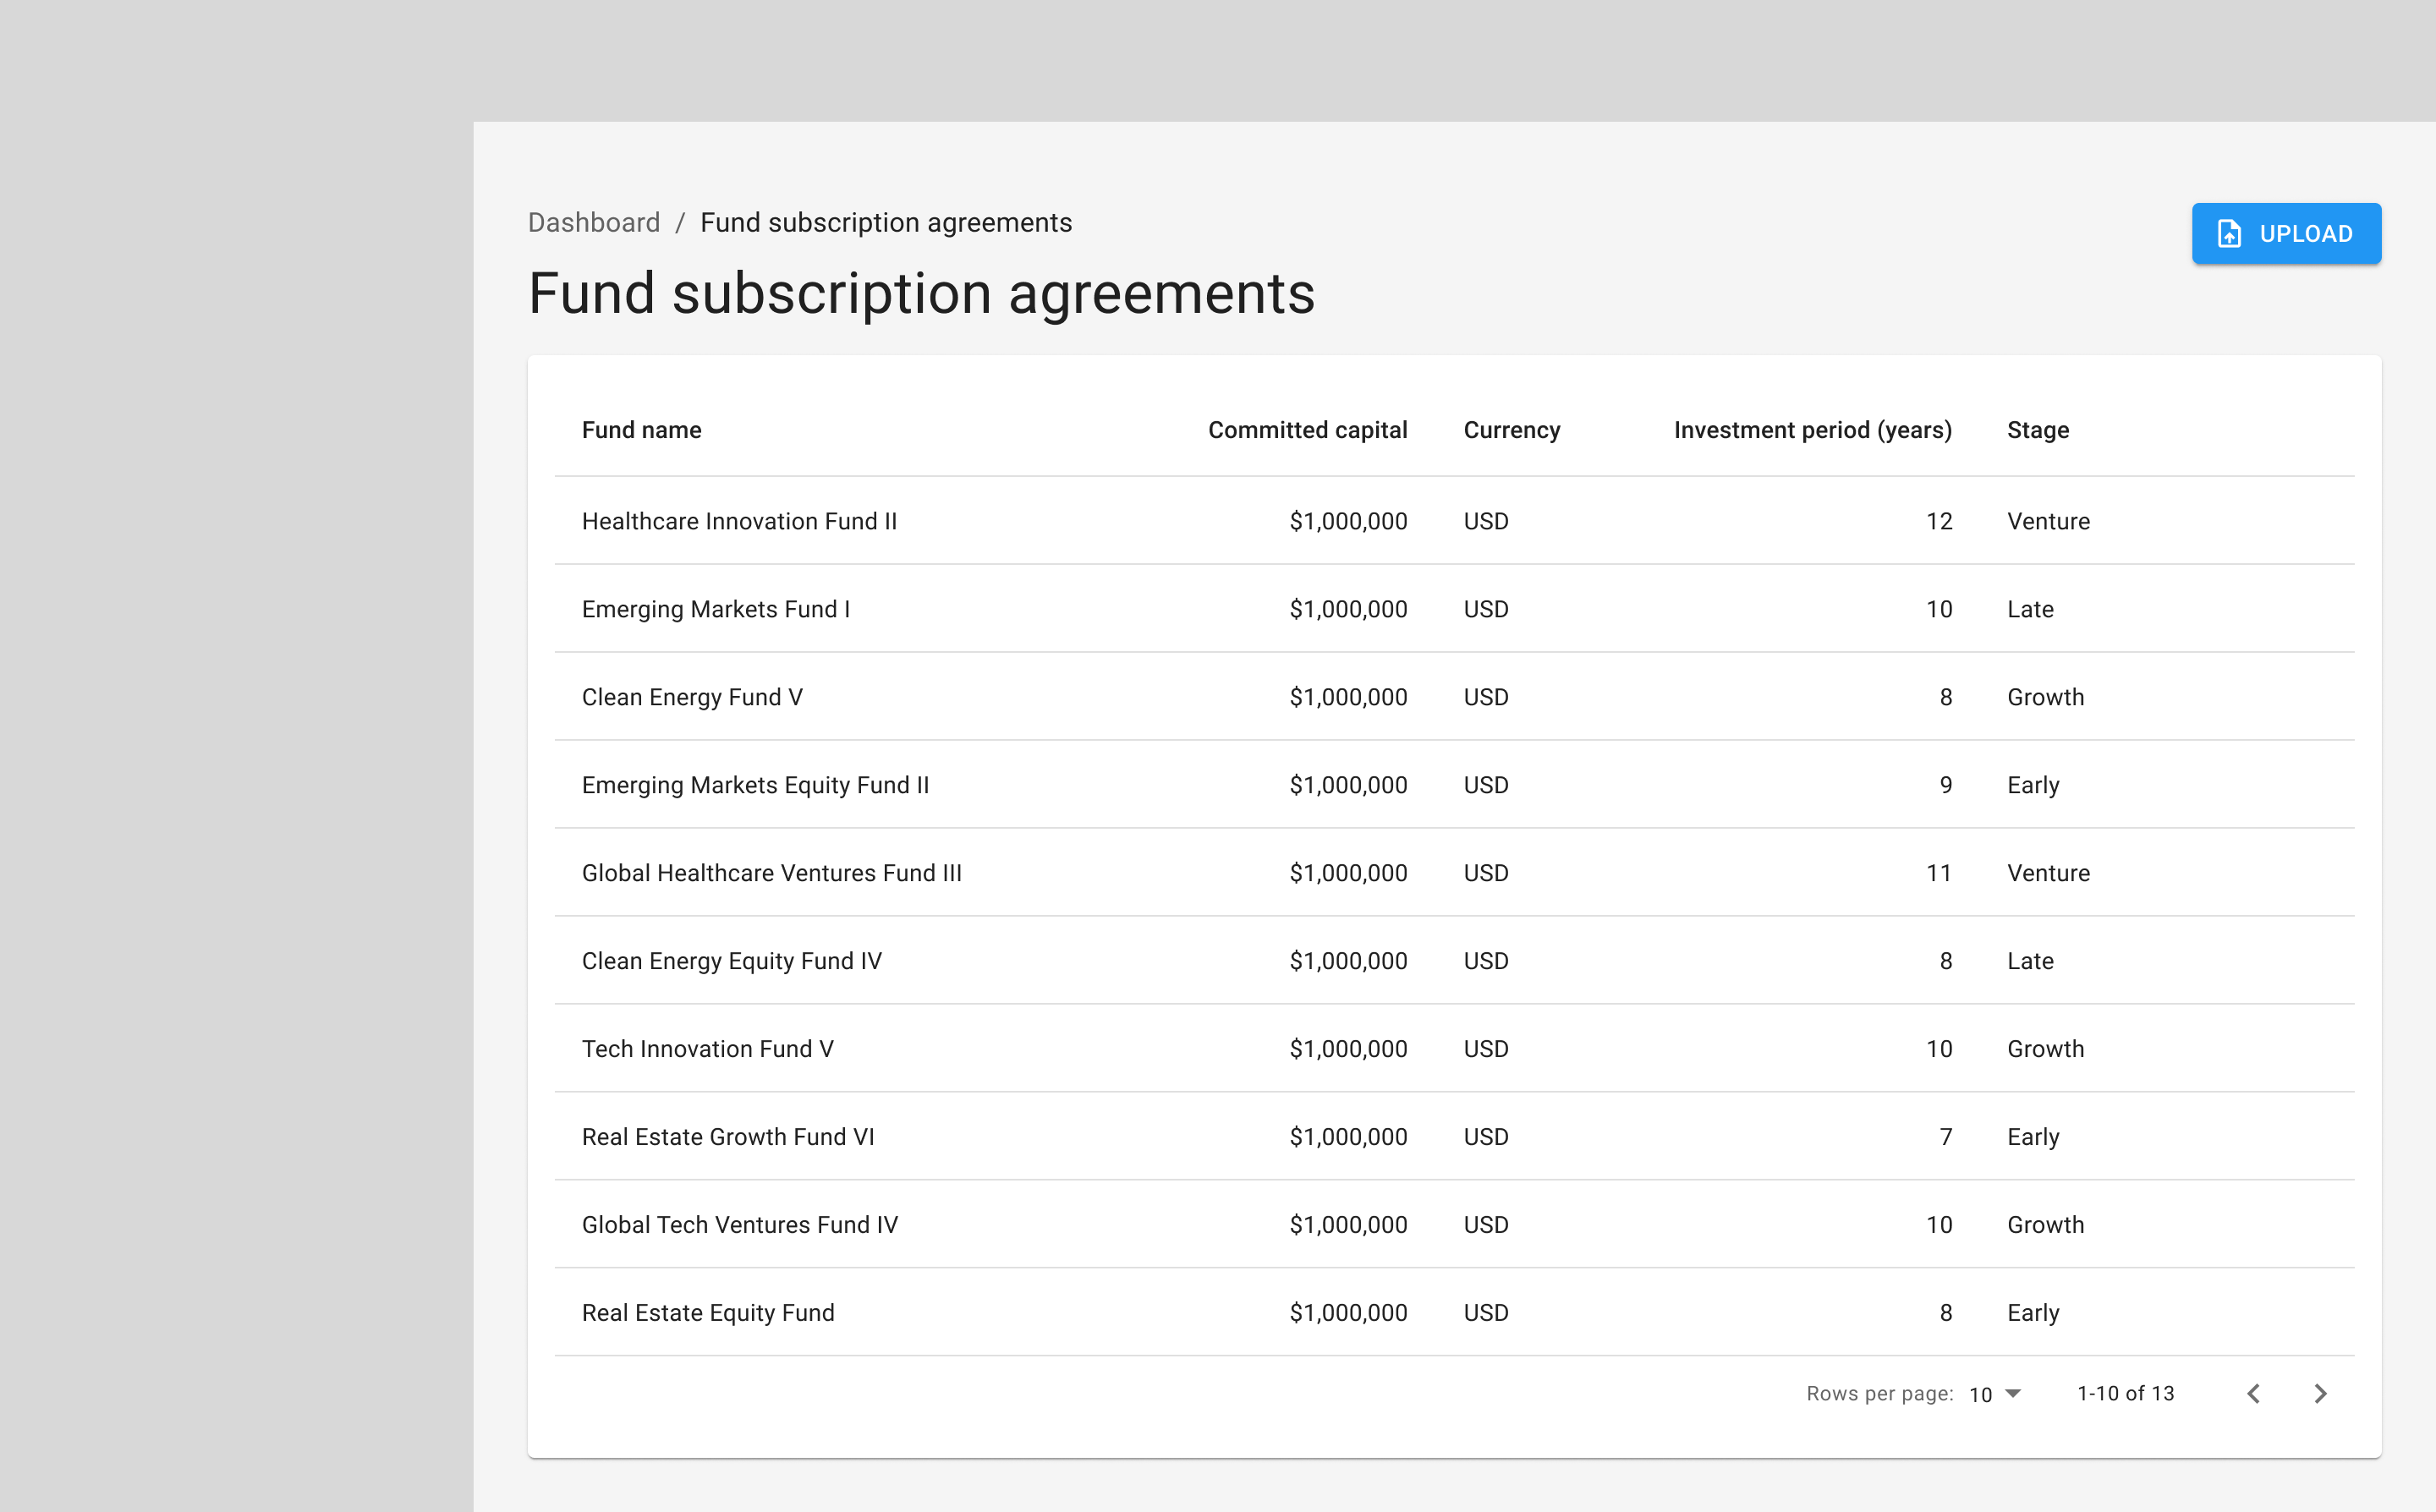Select Real Estate Growth Fund VI name
The width and height of the screenshot is (2436, 1512).
(x=728, y=1137)
